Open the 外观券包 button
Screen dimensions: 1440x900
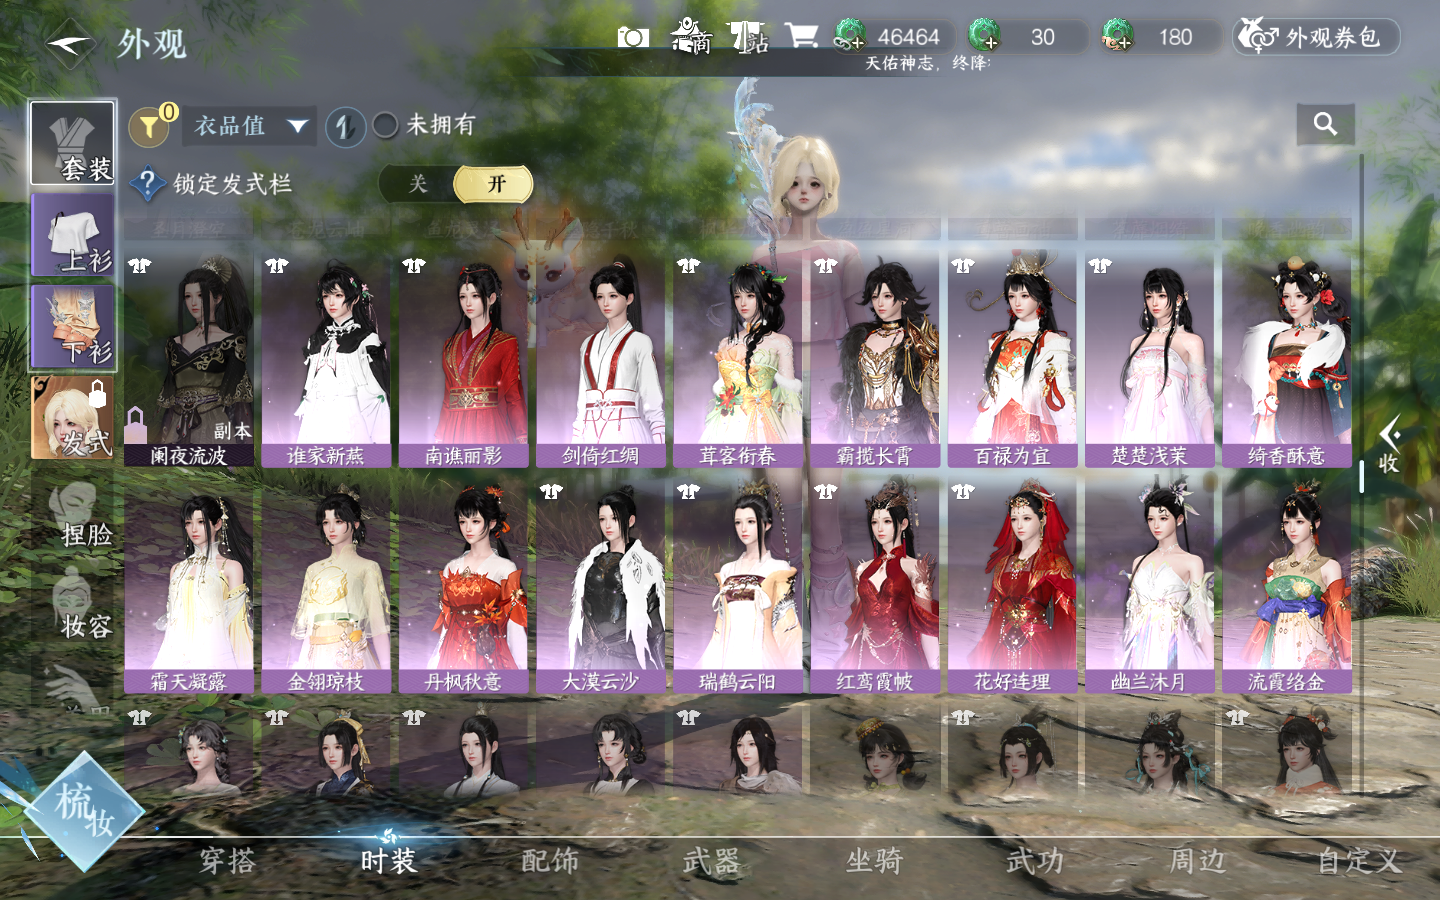pyautogui.click(x=1316, y=37)
